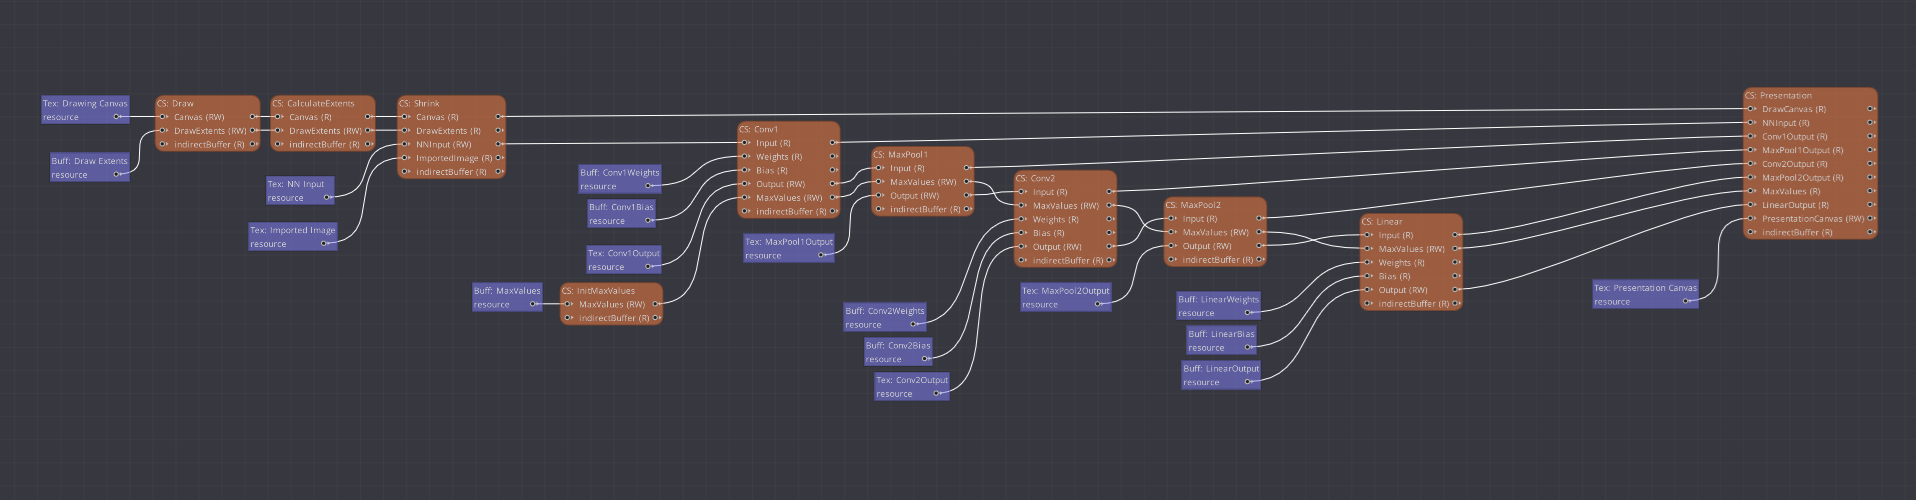The height and width of the screenshot is (500, 1916).
Task: Select the CS: Presentation node title
Action: pyautogui.click(x=1779, y=95)
